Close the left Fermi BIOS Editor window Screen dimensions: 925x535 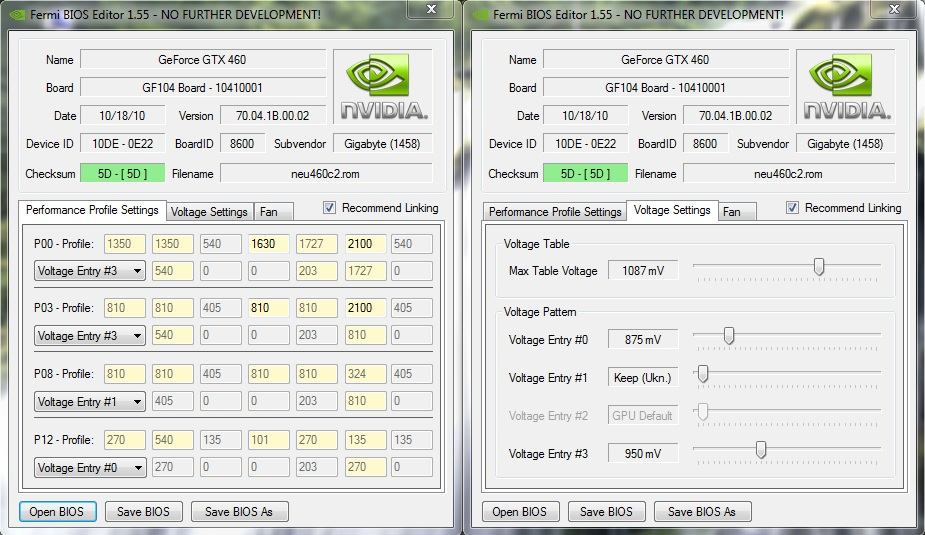pyautogui.click(x=431, y=9)
